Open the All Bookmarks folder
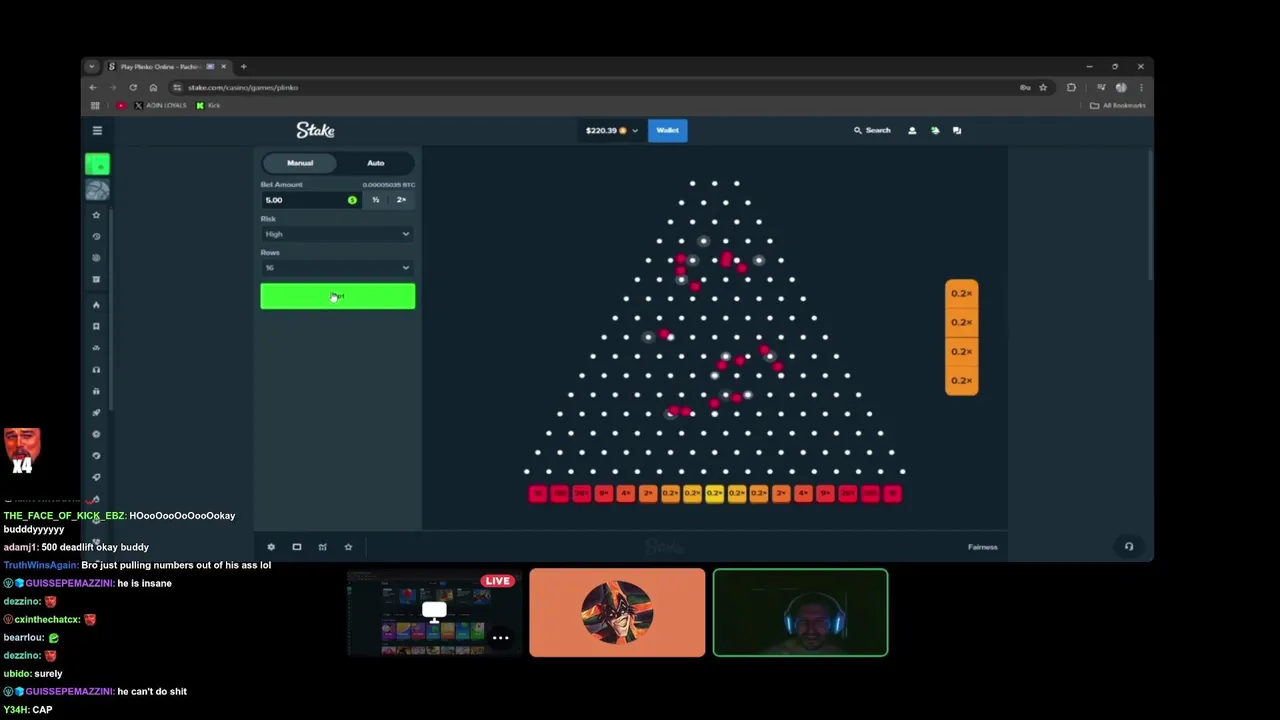Viewport: 1280px width, 720px height. coord(1118,105)
